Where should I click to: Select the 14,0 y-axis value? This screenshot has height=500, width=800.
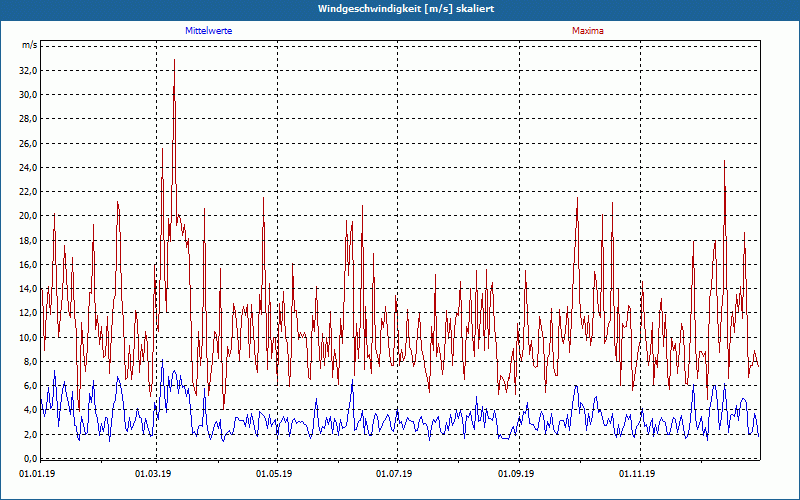28,289
